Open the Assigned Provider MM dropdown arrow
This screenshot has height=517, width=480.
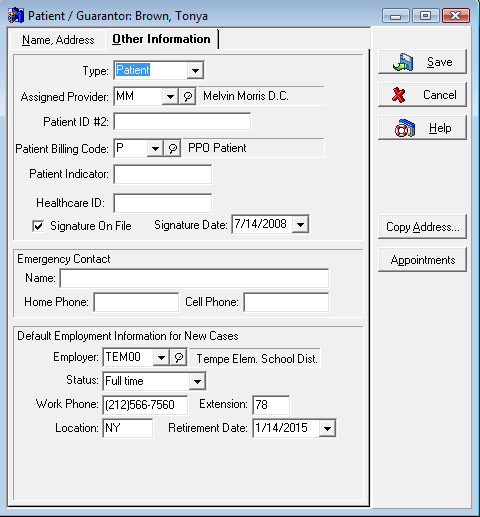click(x=170, y=97)
